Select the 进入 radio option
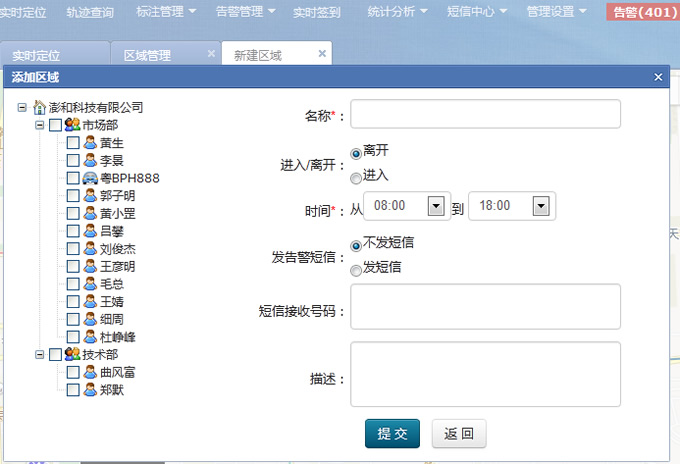Screen dimensions: 680x464 [x=356, y=178]
